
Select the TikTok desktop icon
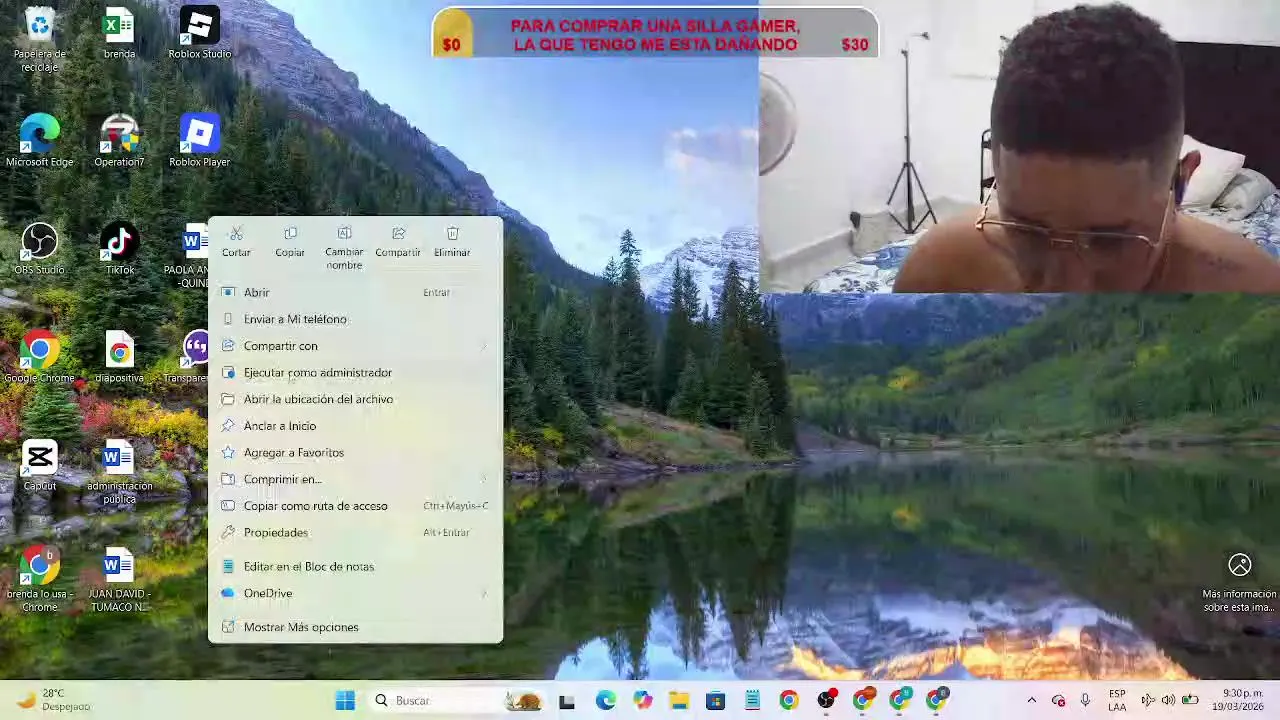pyautogui.click(x=119, y=248)
